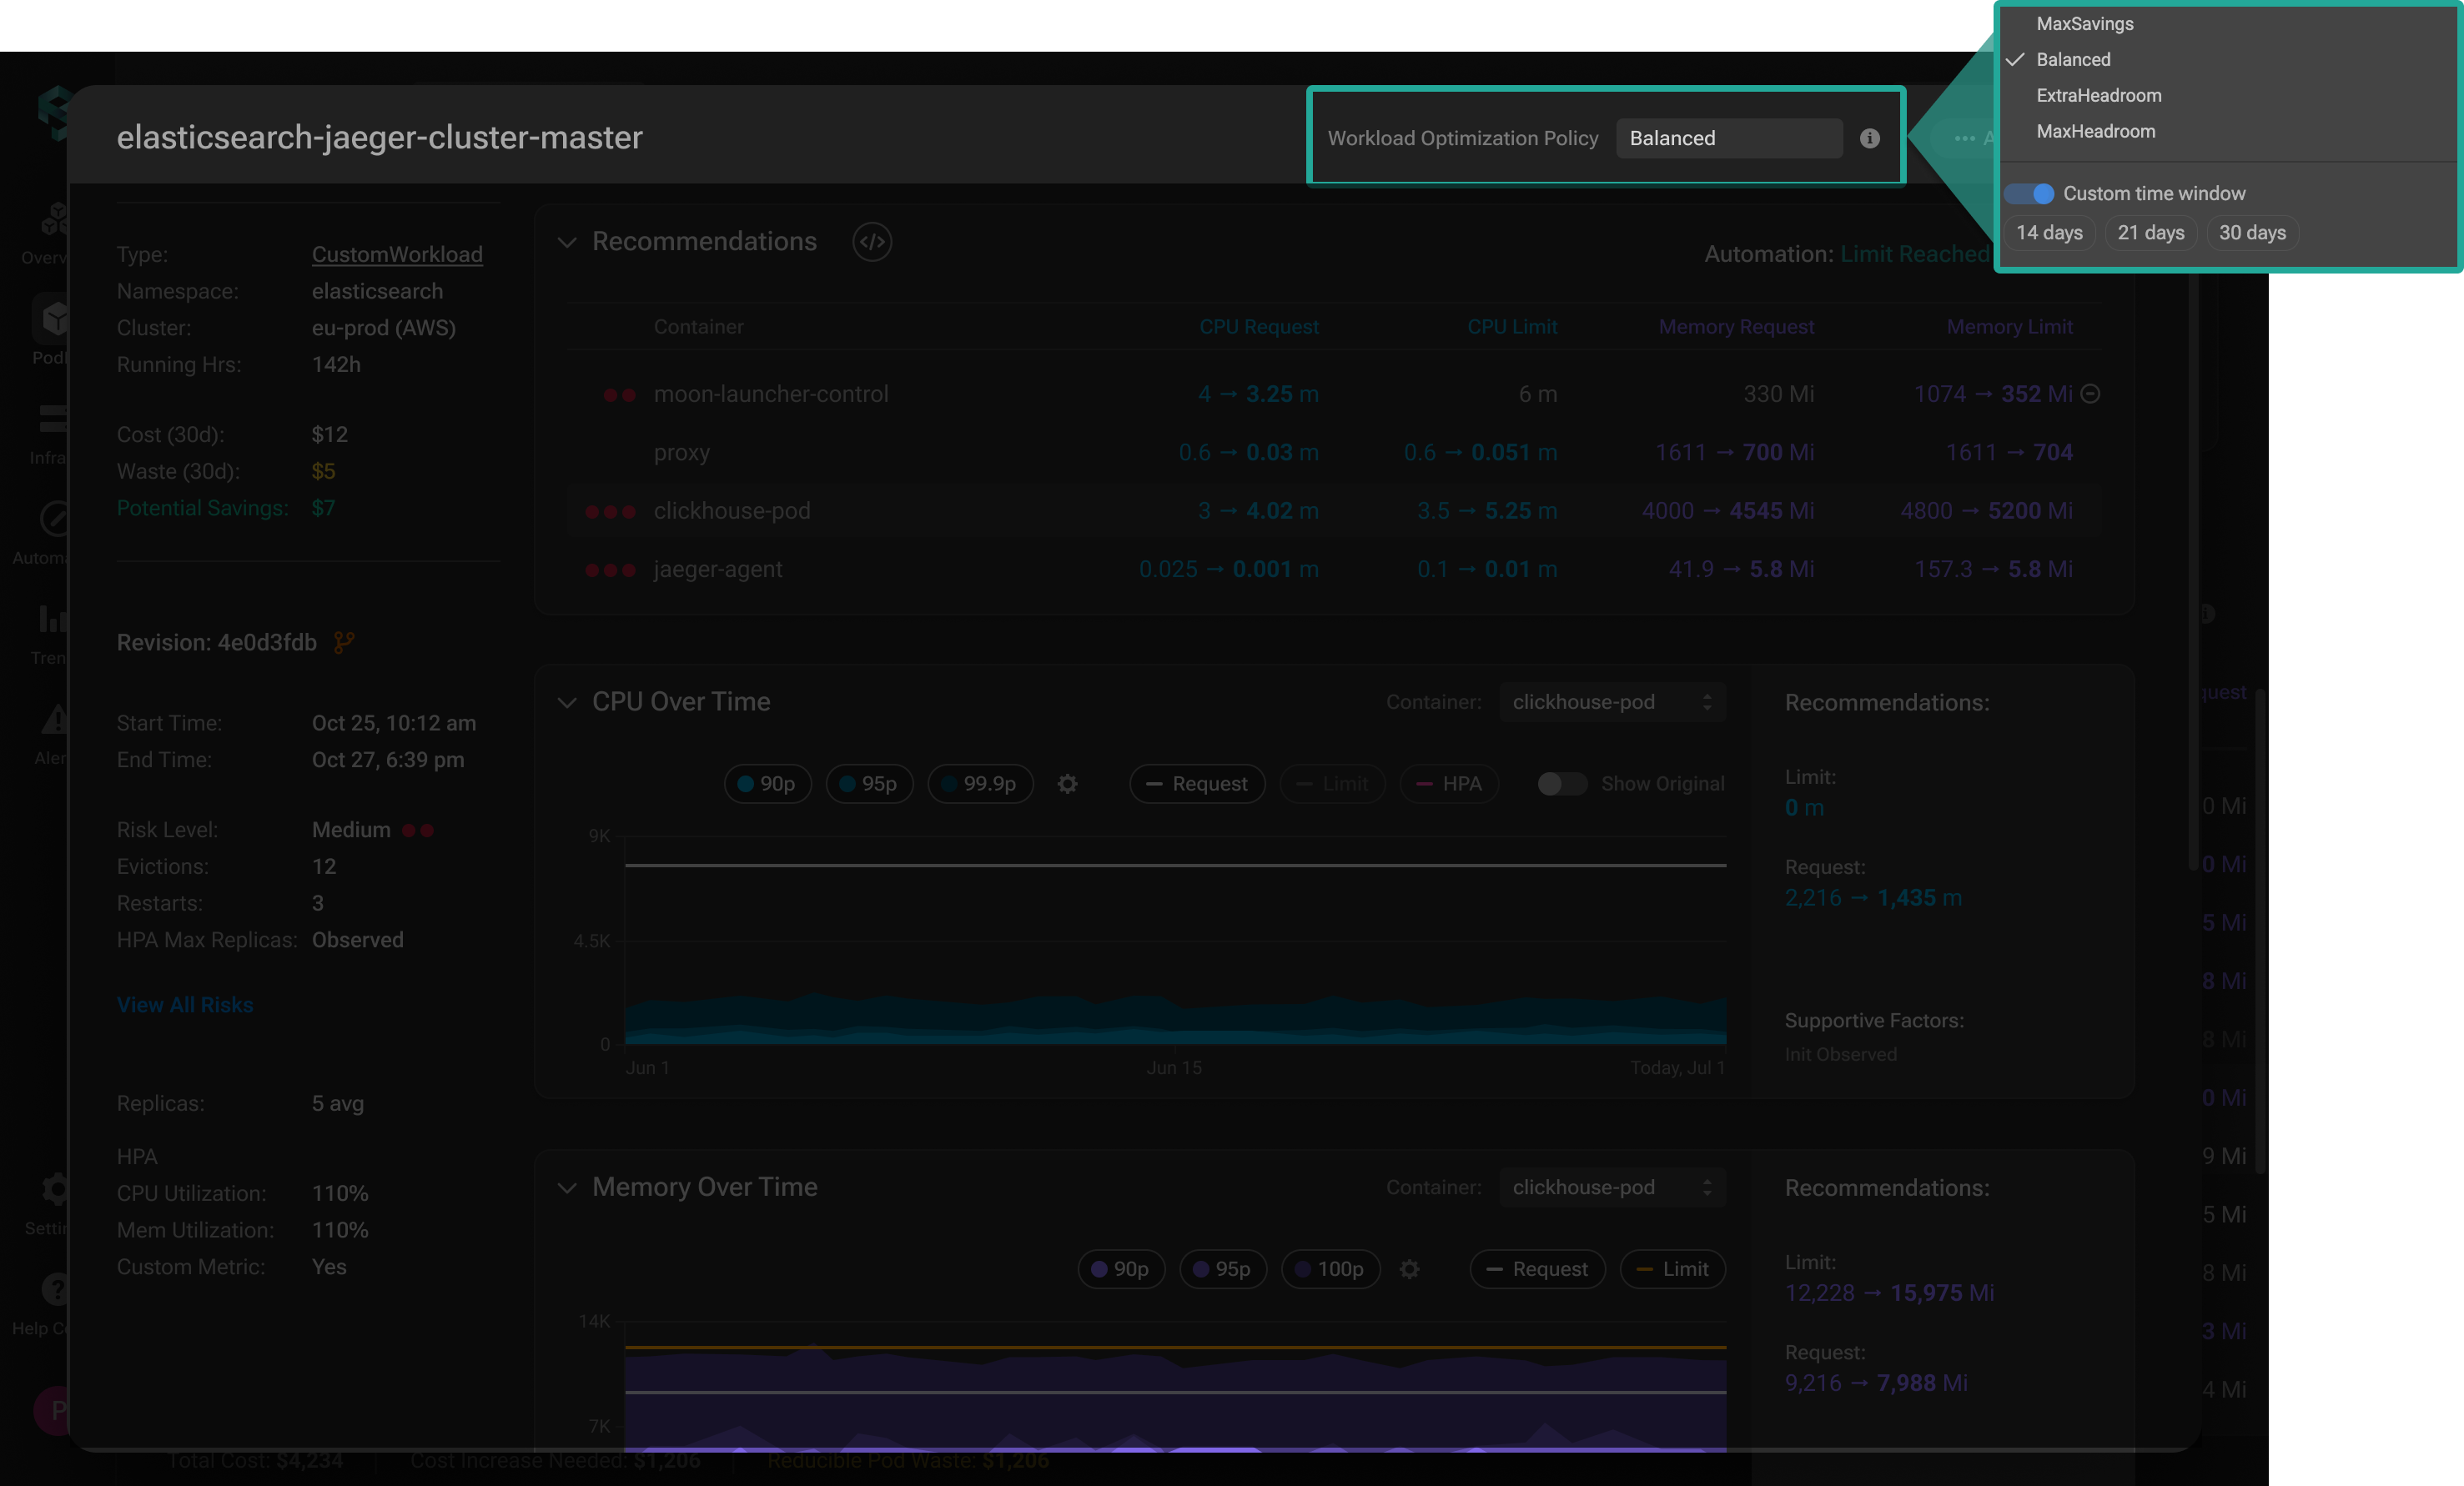Open CPU chart percentile settings gear
The width and height of the screenshot is (2464, 1486).
(x=1068, y=784)
